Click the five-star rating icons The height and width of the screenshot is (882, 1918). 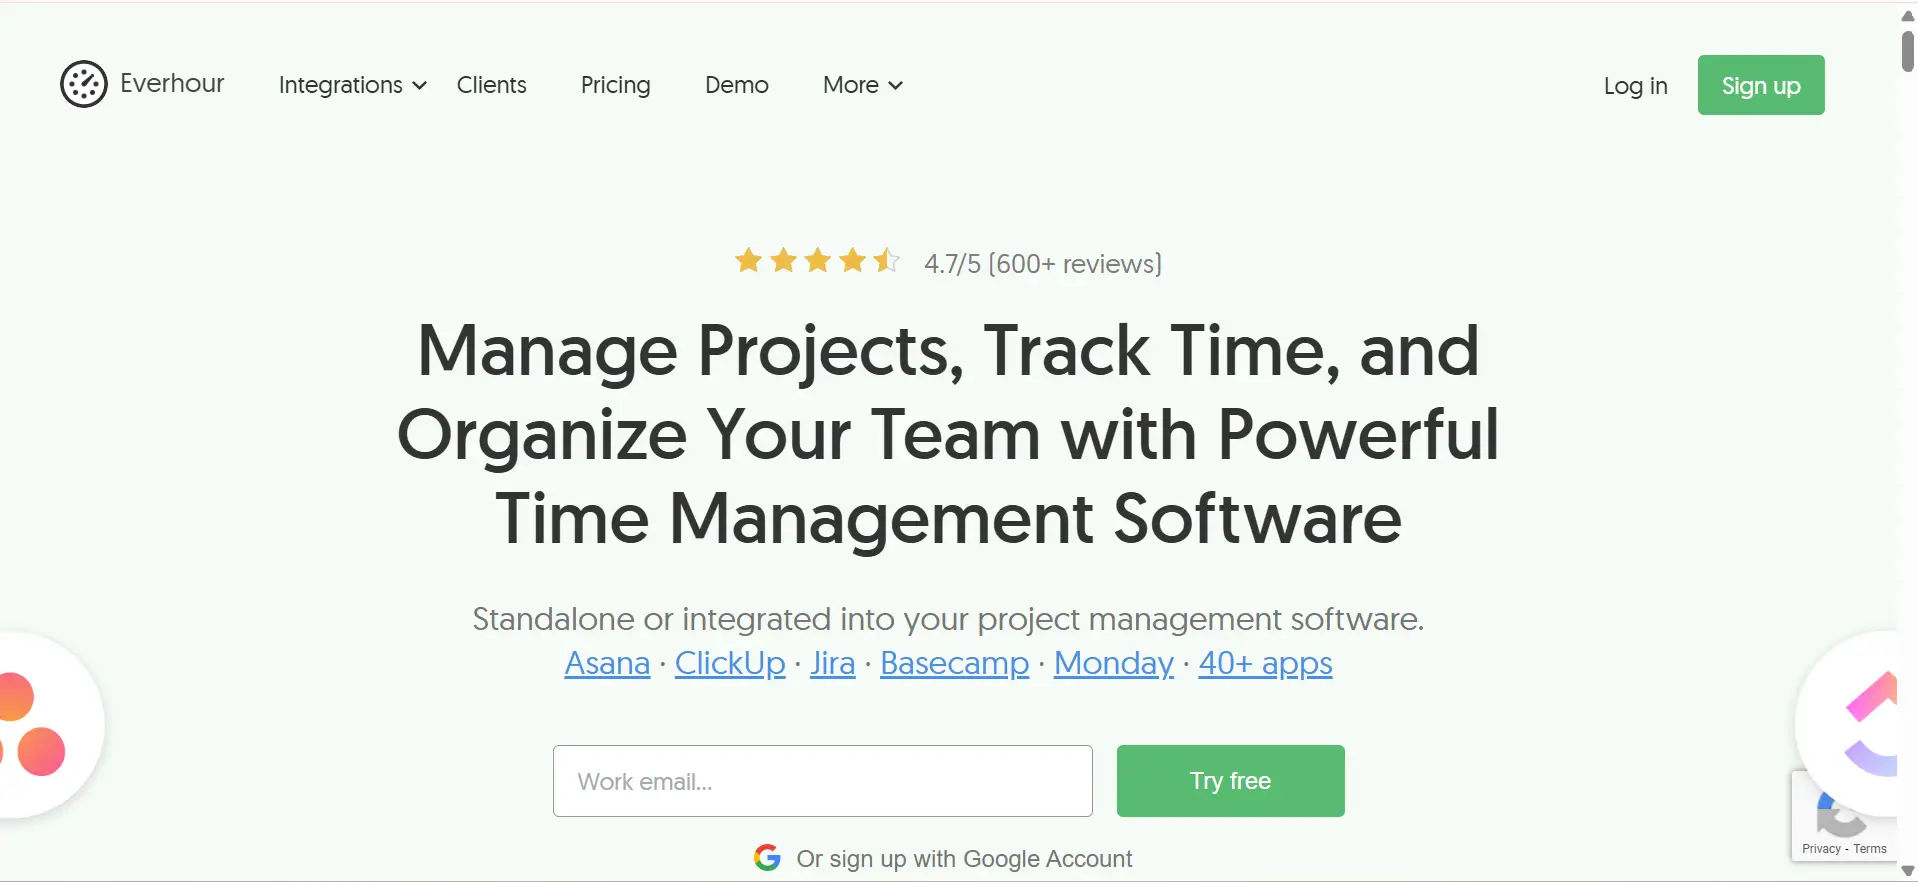(817, 262)
